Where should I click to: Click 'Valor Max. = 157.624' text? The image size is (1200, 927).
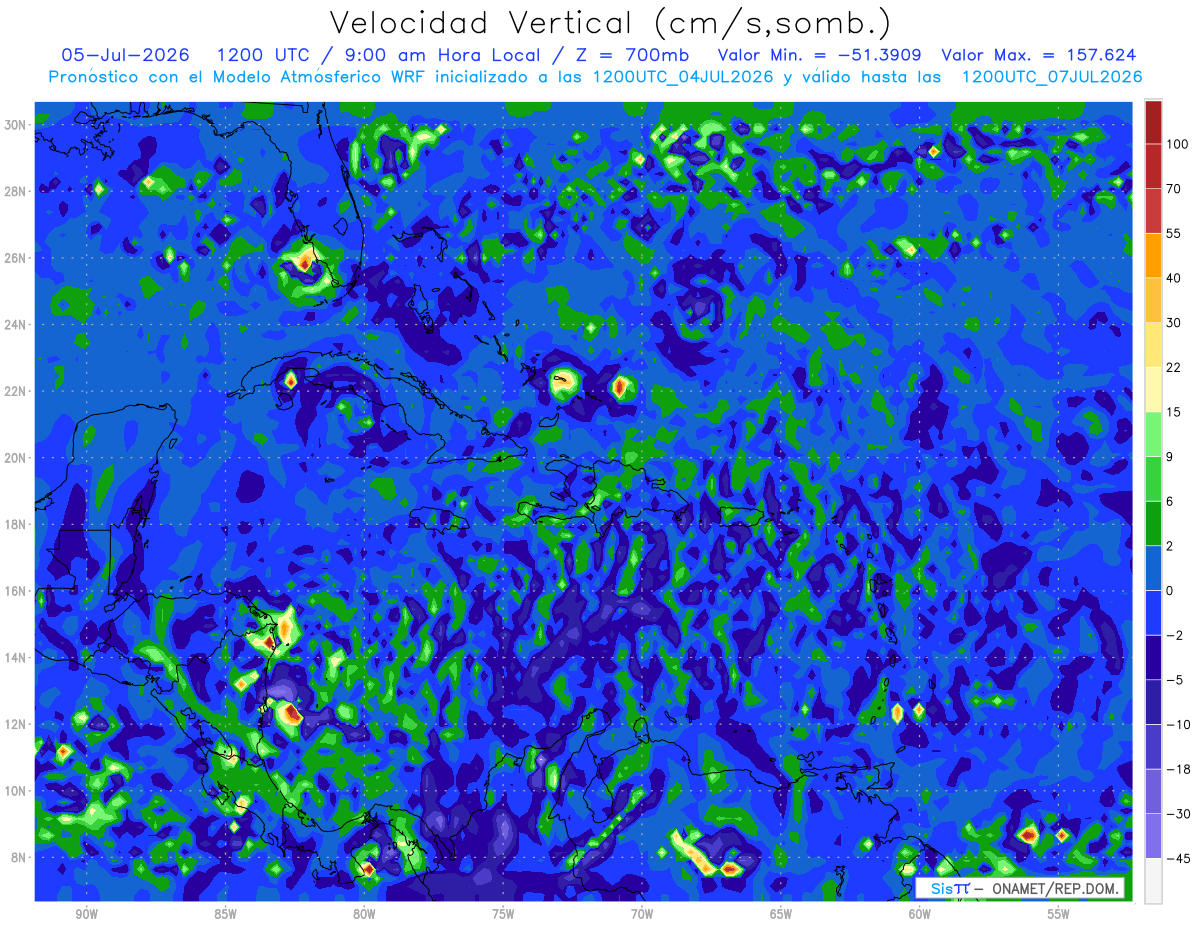click(x=1039, y=55)
